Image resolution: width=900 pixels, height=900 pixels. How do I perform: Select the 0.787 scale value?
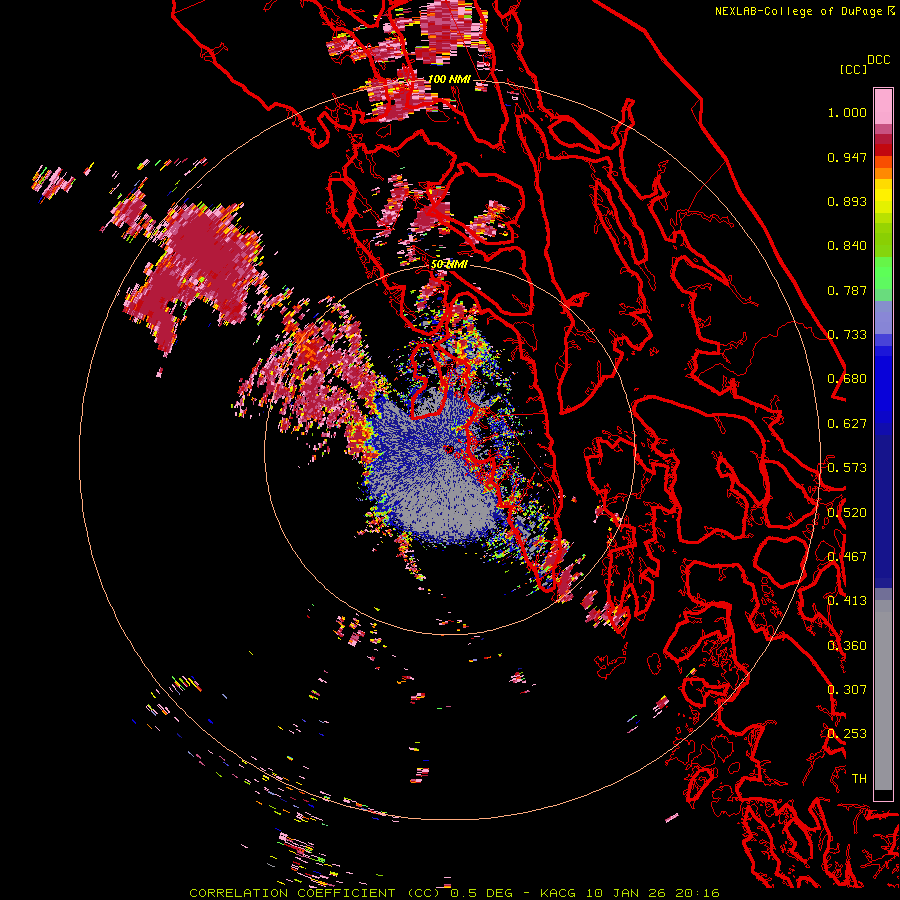pyautogui.click(x=847, y=290)
